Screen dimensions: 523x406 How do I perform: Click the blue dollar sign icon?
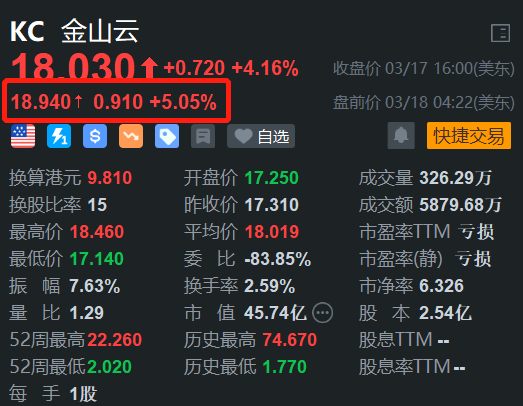click(95, 136)
